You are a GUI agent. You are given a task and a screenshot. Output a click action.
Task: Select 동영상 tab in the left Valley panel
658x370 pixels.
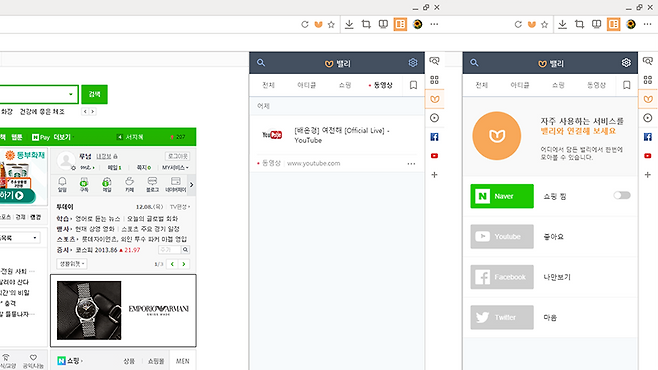[x=383, y=85]
